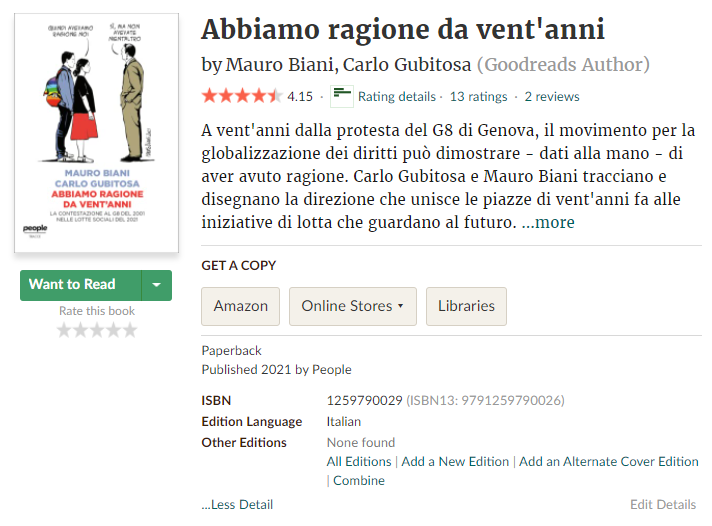Click Add a New Edition link
The image size is (712, 526).
455,461
